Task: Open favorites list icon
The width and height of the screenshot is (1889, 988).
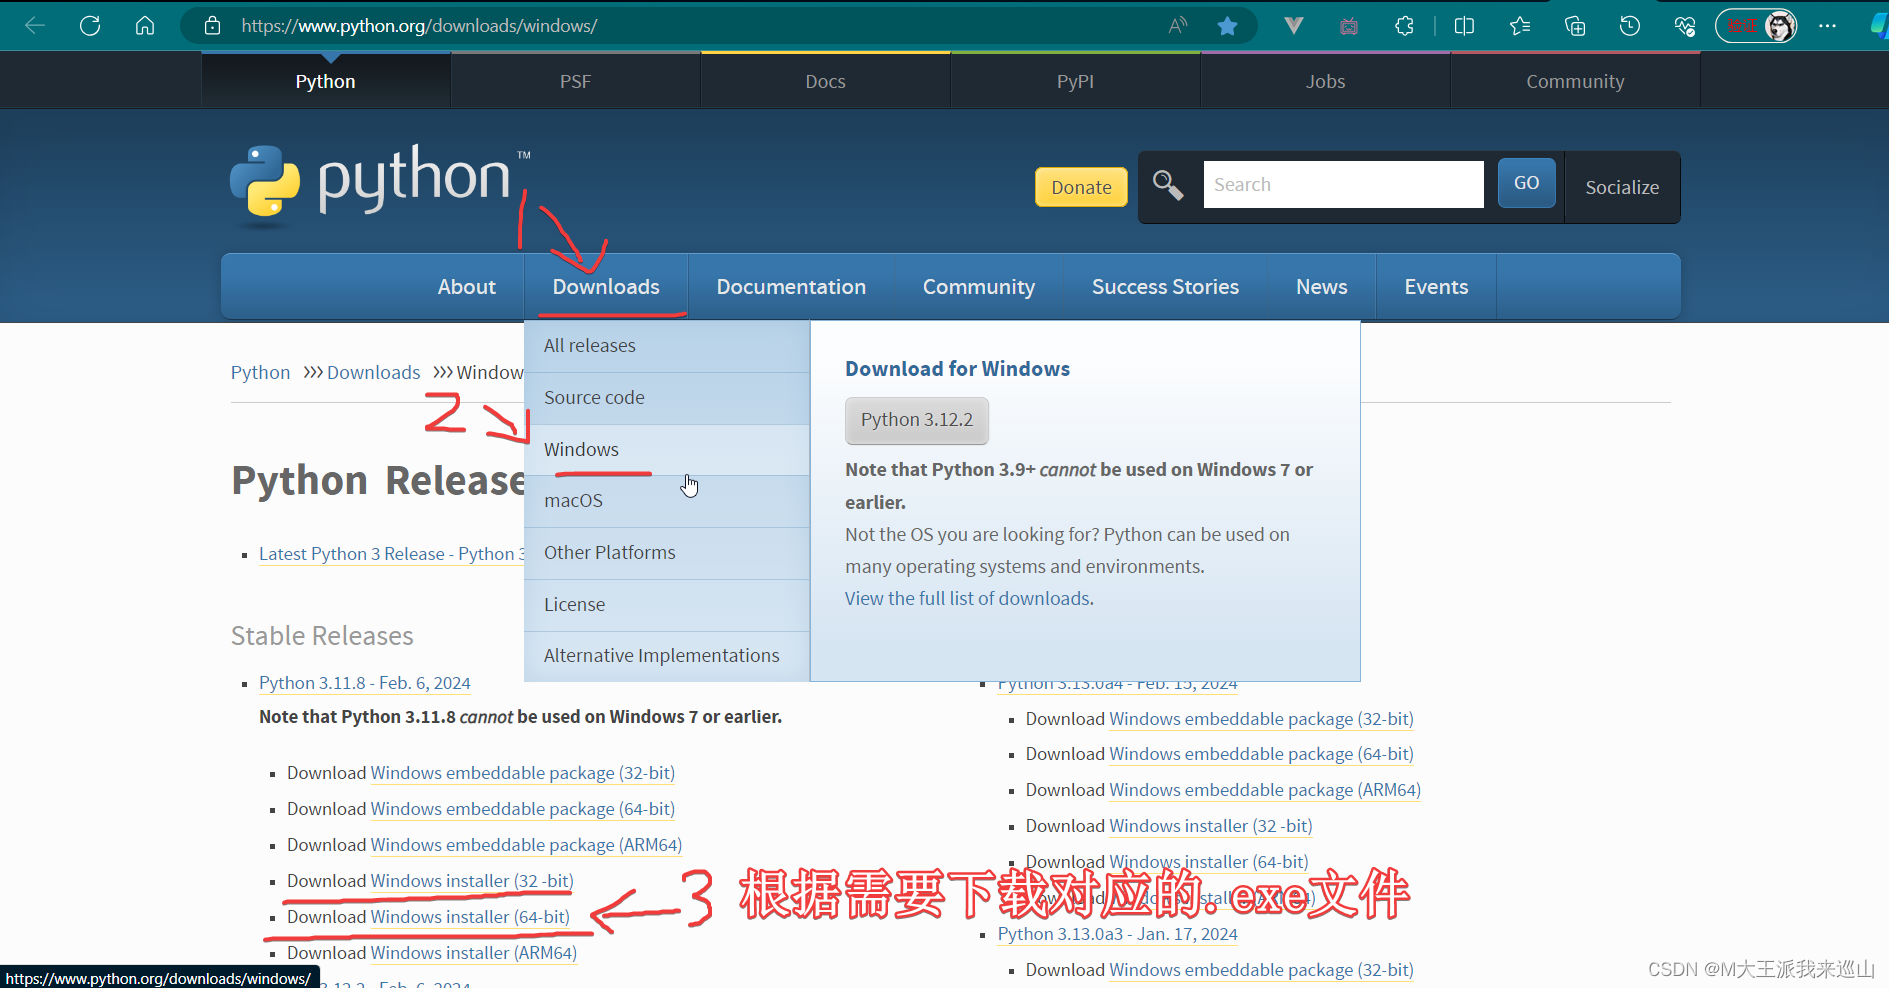Action: click(x=1520, y=26)
